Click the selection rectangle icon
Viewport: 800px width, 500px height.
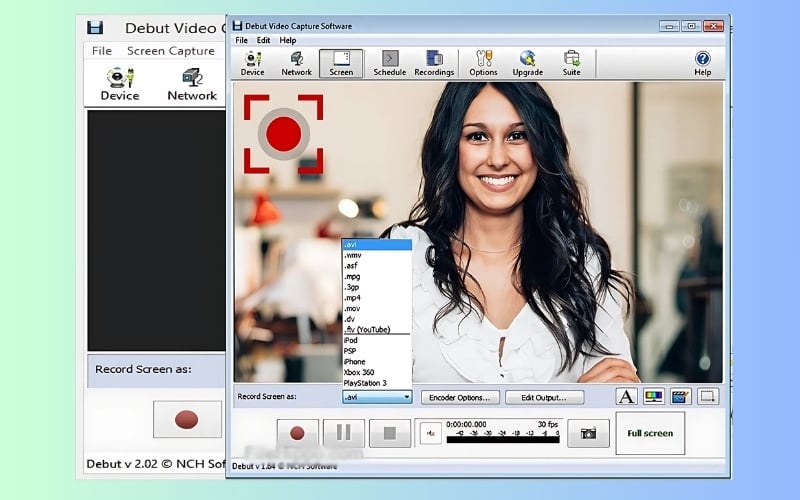[x=707, y=396]
